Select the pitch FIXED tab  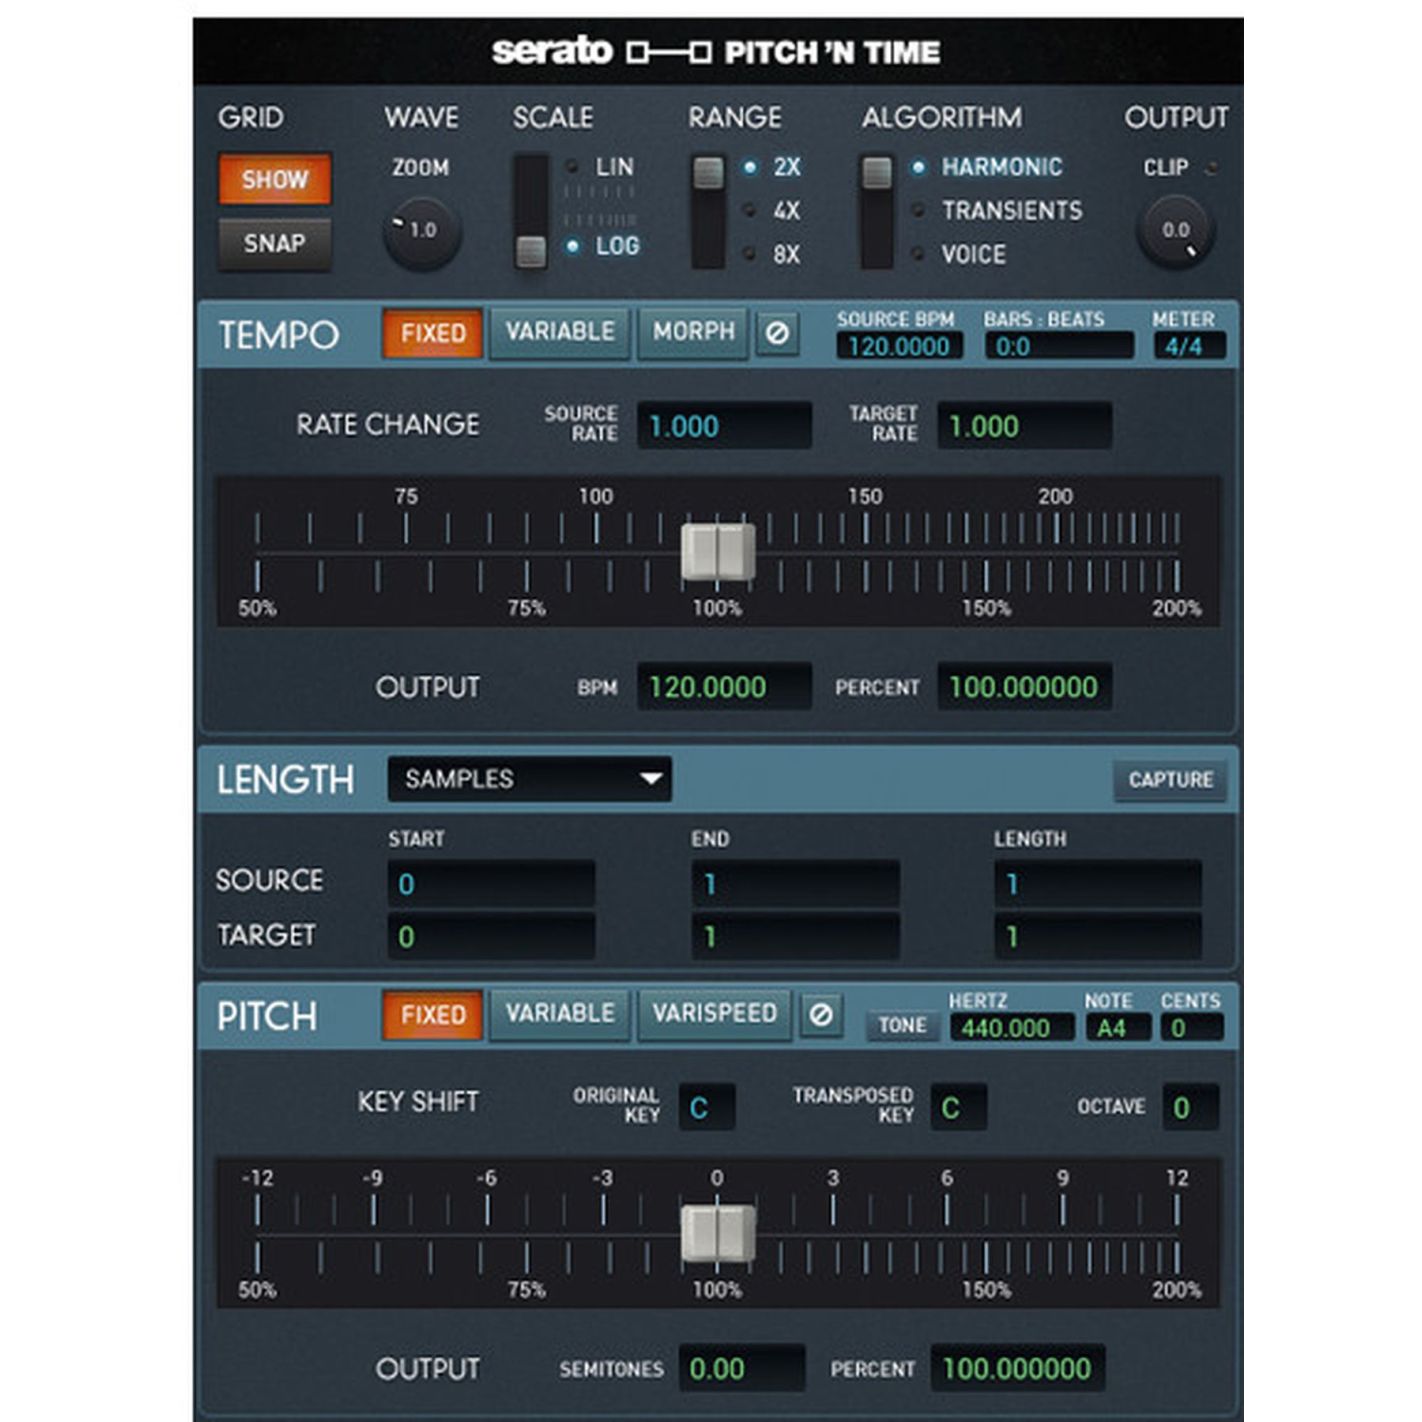pos(433,1015)
